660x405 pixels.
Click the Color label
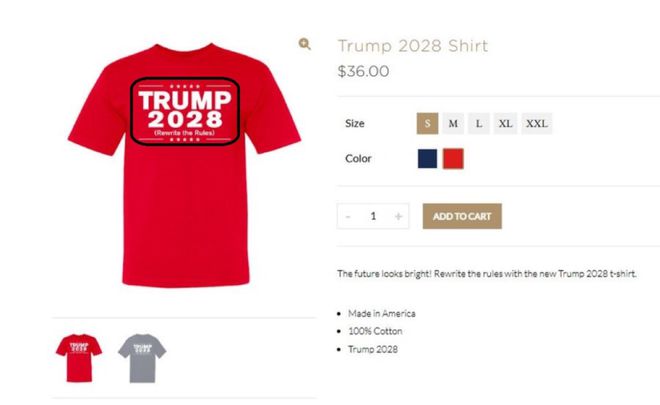click(x=358, y=159)
